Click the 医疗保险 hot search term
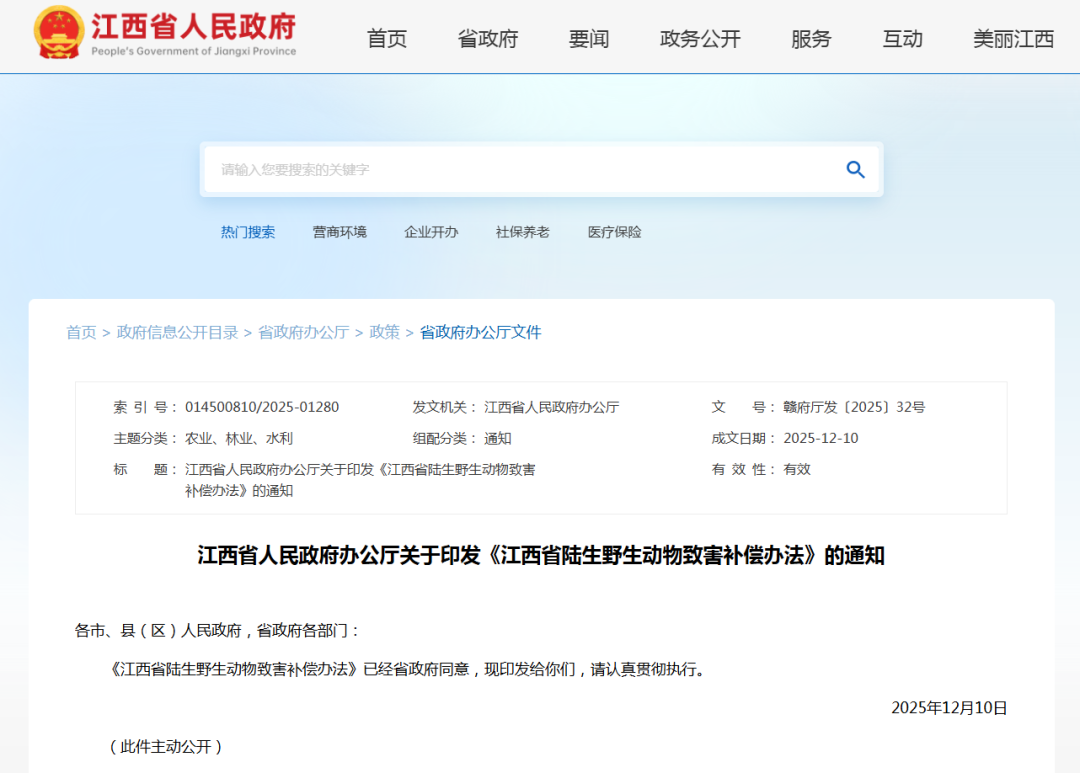Image resolution: width=1080 pixels, height=773 pixels. coord(614,231)
